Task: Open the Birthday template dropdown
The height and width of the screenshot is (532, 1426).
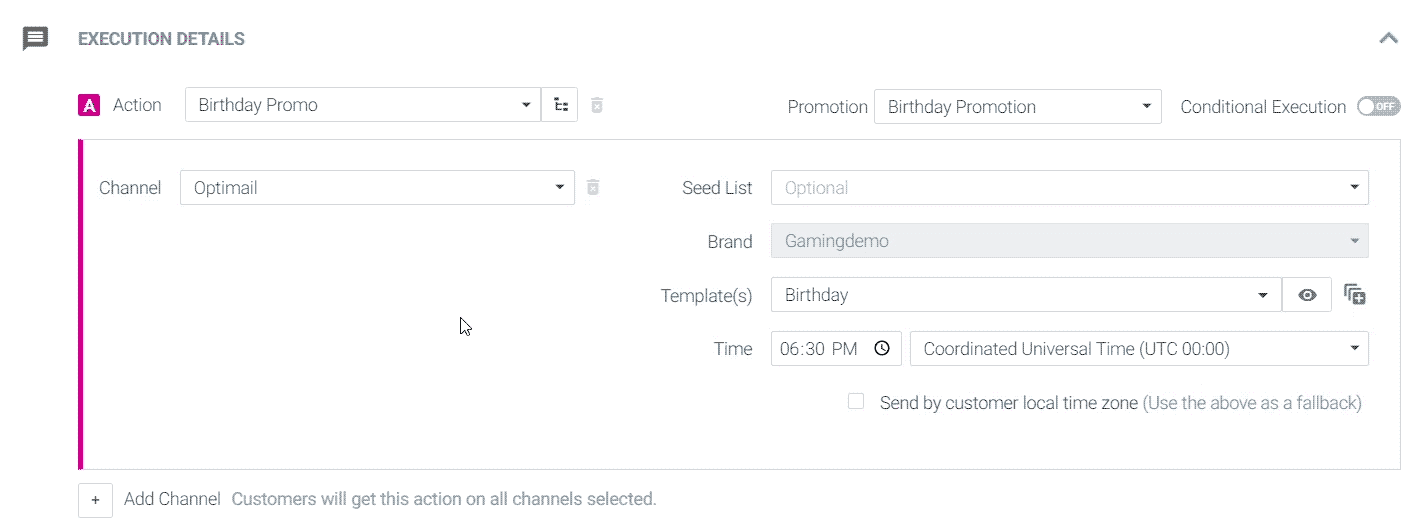Action: coord(1026,295)
